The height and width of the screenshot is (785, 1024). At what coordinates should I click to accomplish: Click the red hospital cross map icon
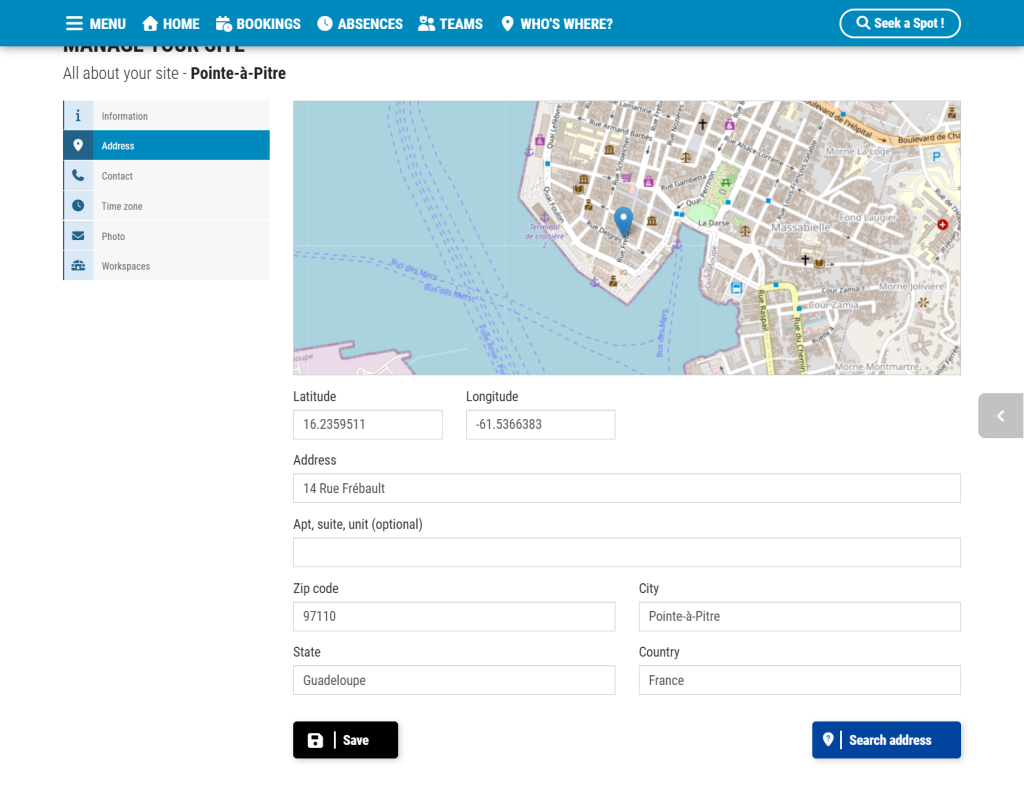click(942, 225)
